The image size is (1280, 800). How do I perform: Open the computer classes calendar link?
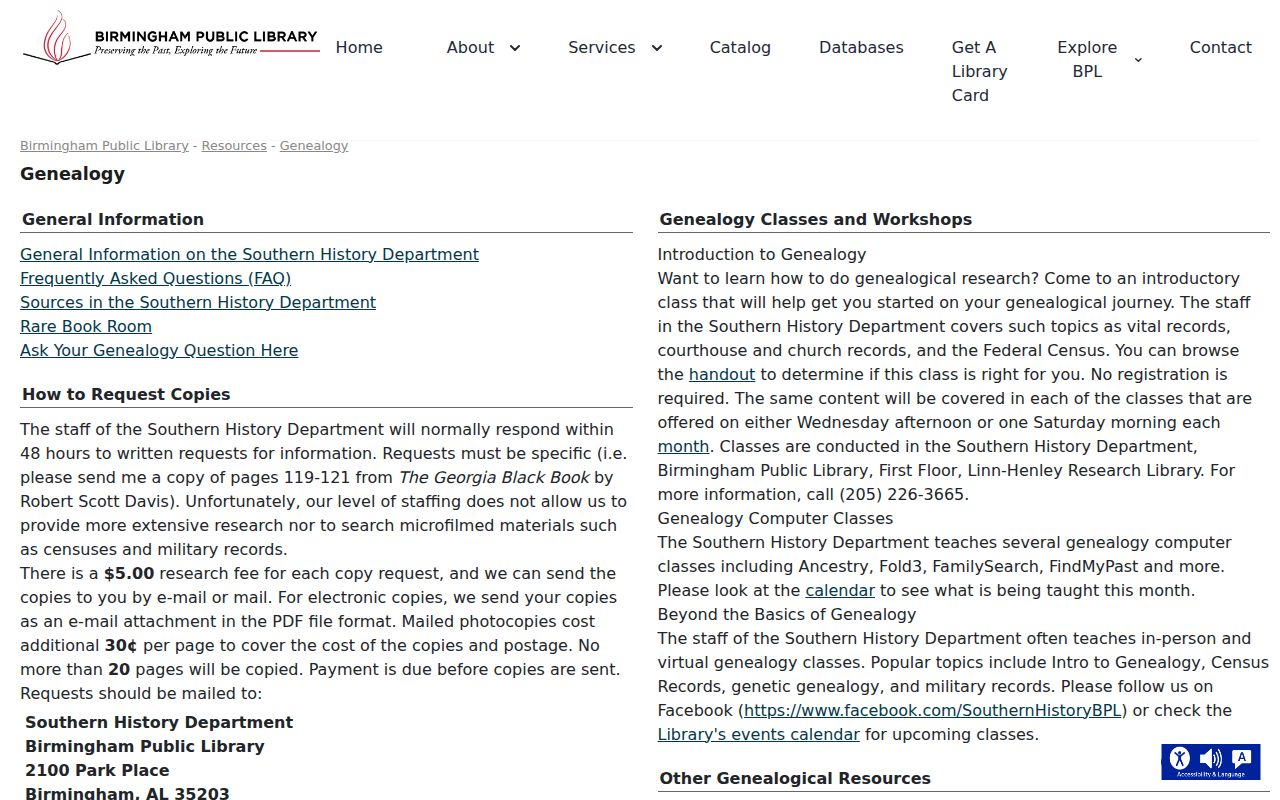pos(840,590)
